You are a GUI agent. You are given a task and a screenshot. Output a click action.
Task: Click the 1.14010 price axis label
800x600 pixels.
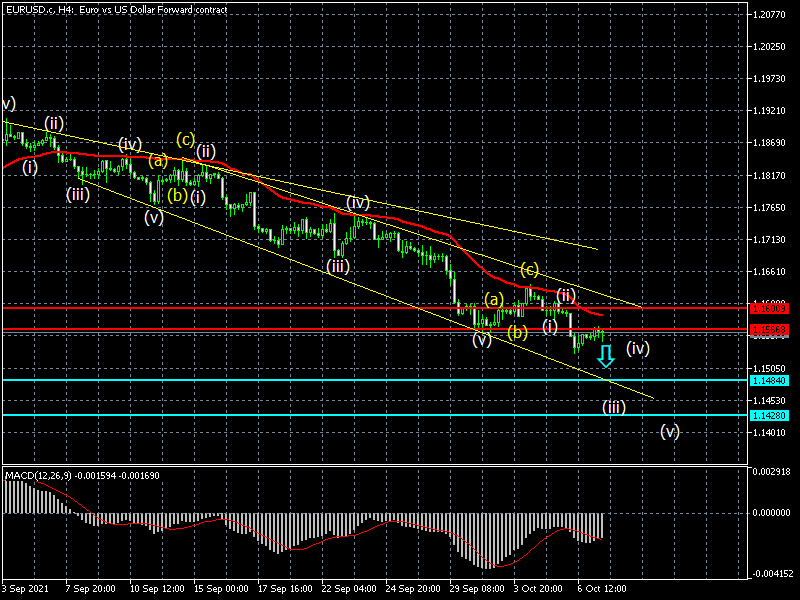click(x=772, y=433)
